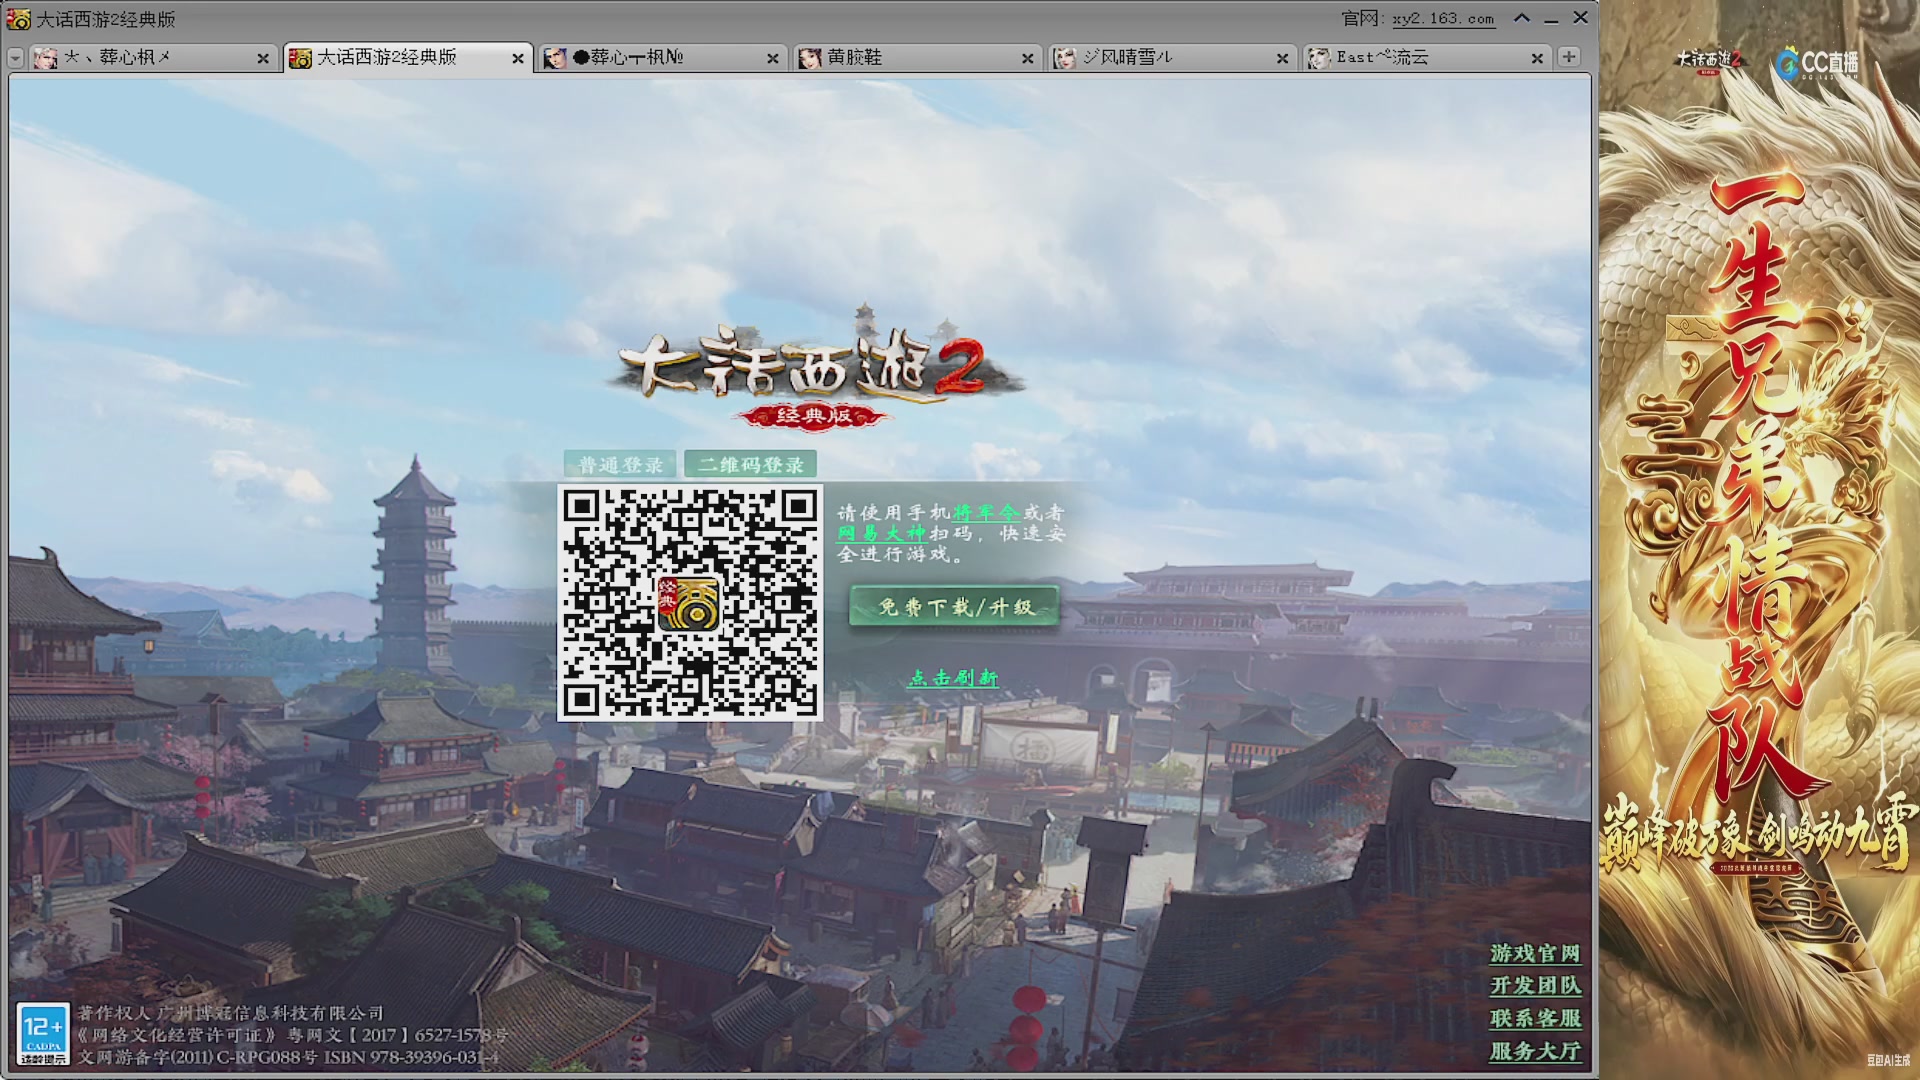Close the East流云 tab

tap(1538, 59)
